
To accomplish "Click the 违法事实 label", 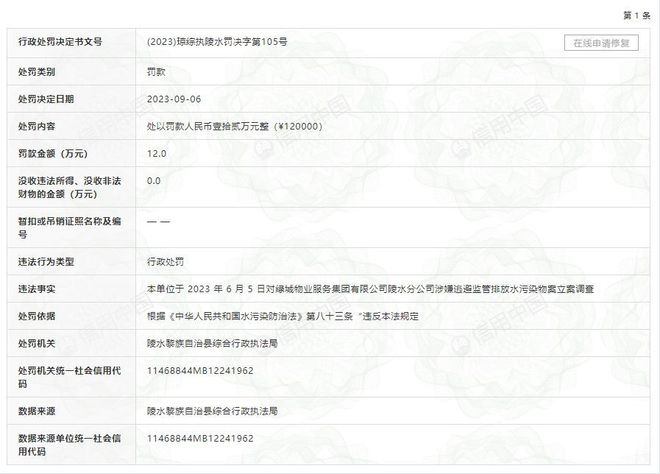I will click(37, 289).
